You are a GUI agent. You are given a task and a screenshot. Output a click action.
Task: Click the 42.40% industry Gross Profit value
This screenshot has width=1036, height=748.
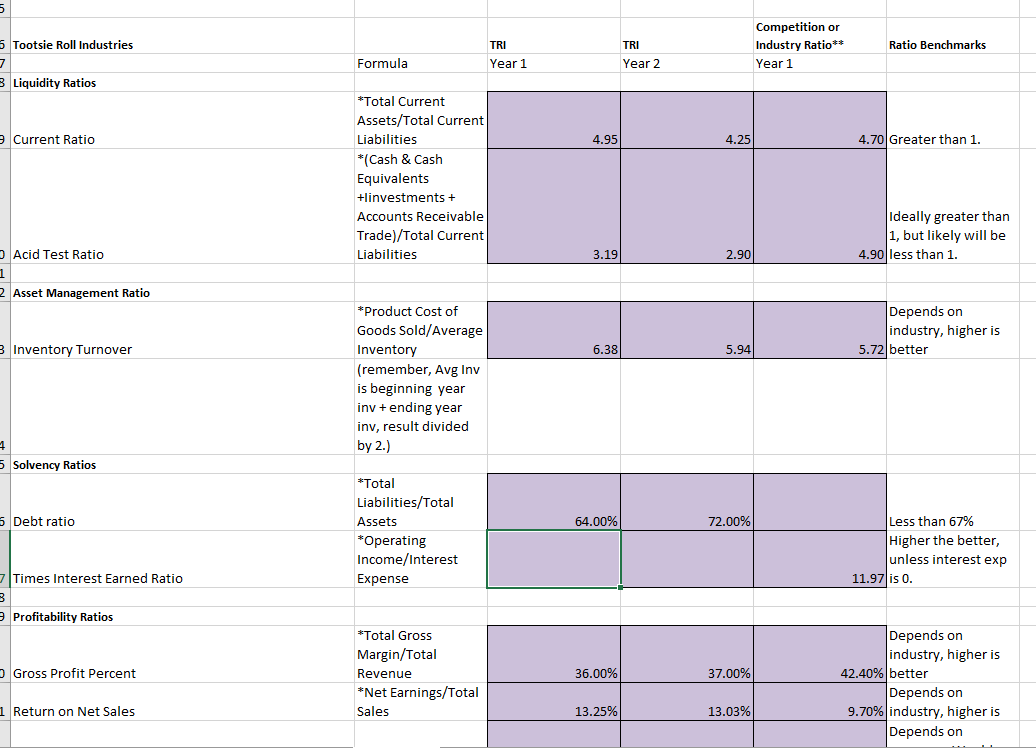[x=820, y=673]
